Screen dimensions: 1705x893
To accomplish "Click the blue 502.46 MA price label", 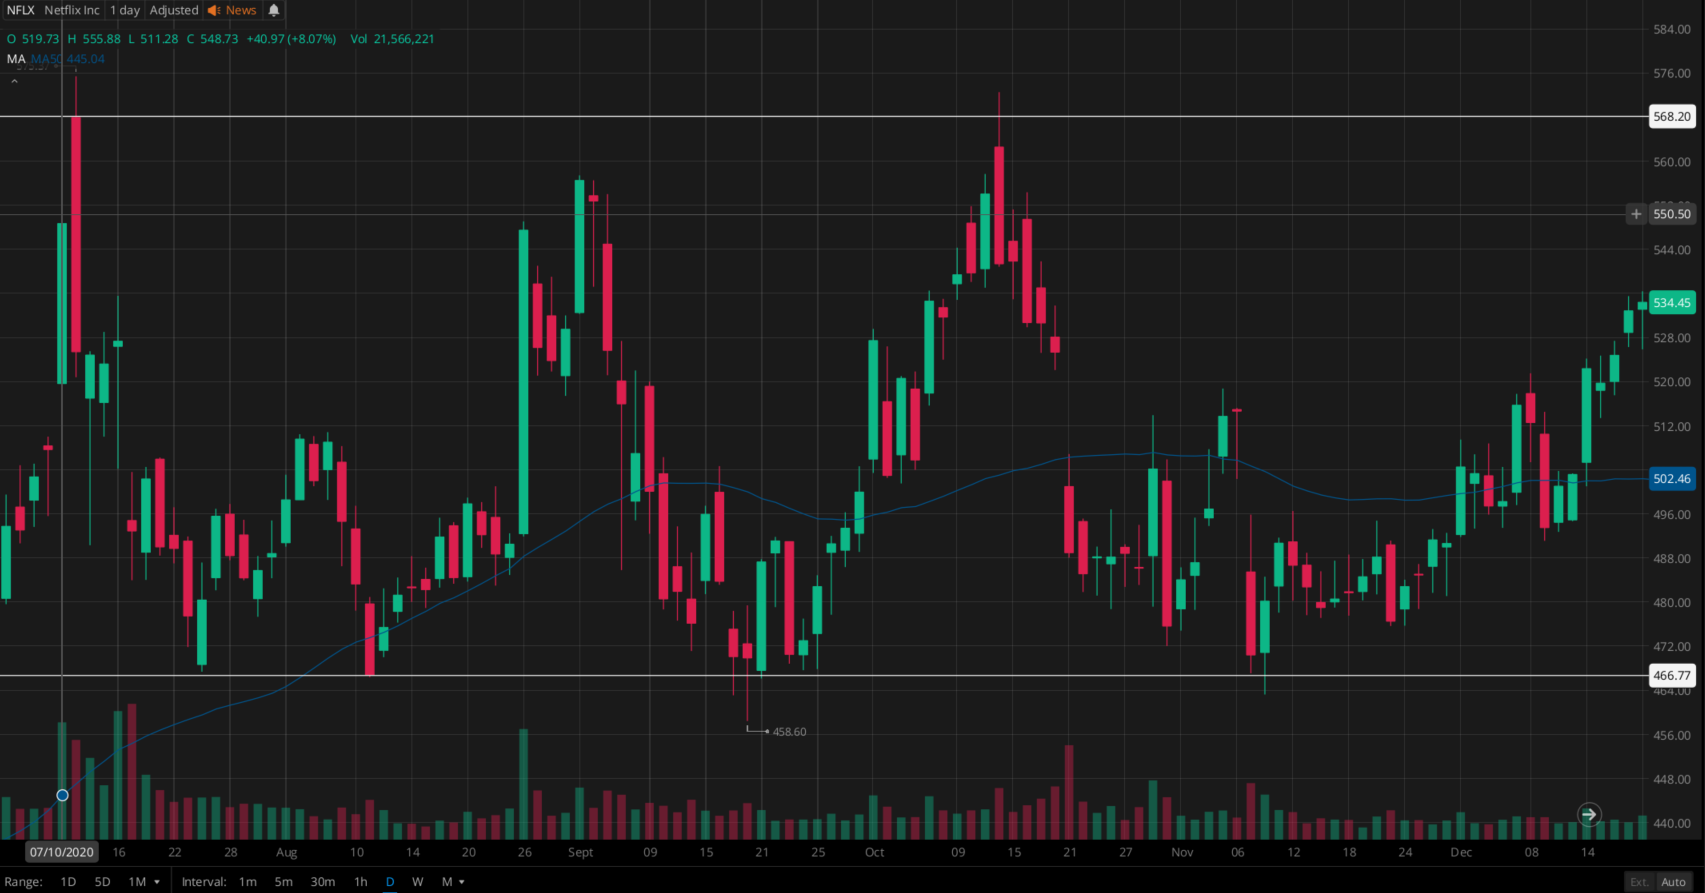I will click(1672, 479).
